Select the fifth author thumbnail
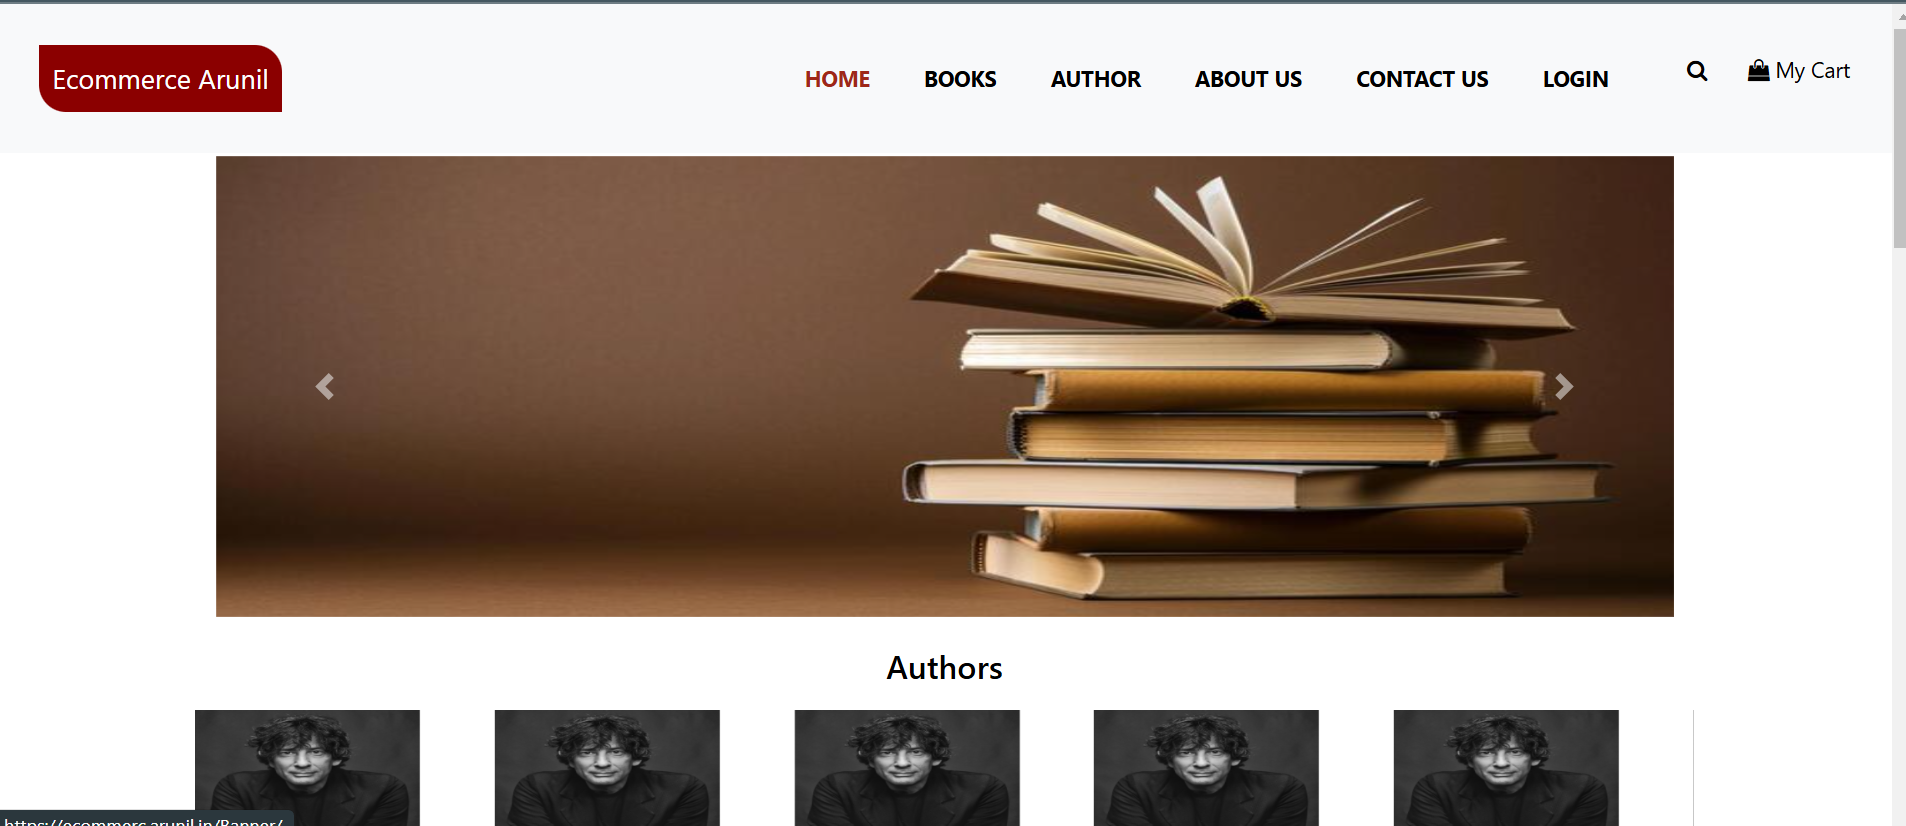Viewport: 1906px width, 826px height. [x=1506, y=768]
